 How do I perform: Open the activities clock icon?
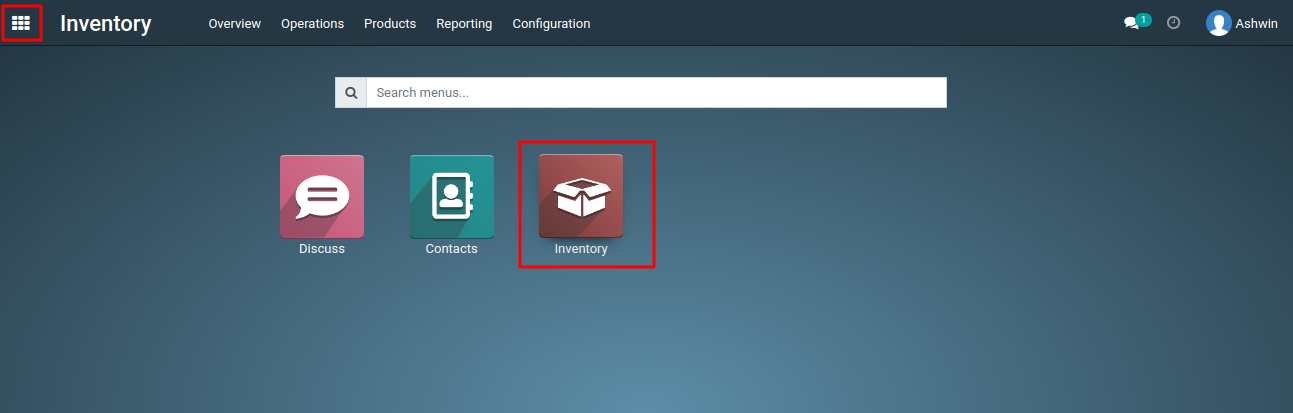click(x=1174, y=23)
